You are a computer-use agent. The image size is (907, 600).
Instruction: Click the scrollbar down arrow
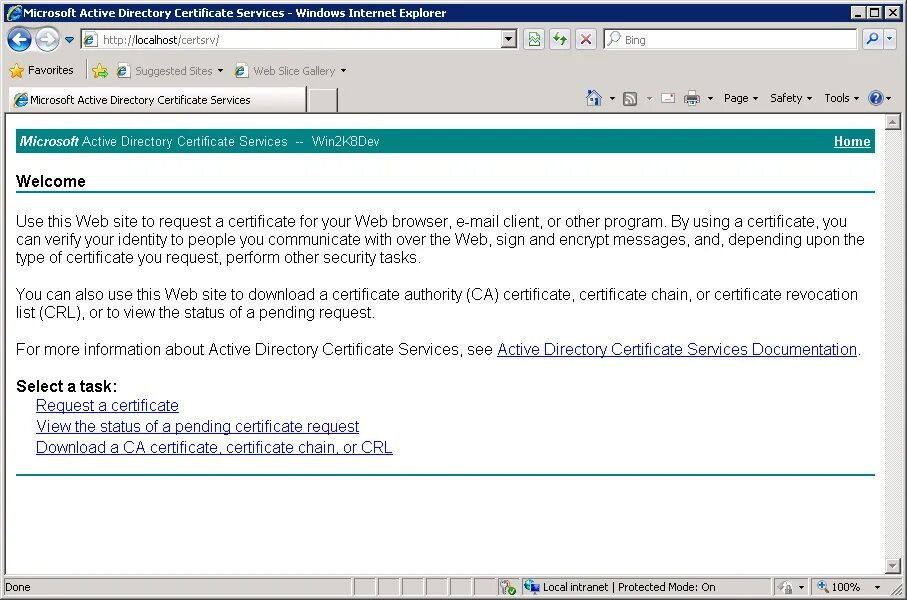tap(893, 566)
